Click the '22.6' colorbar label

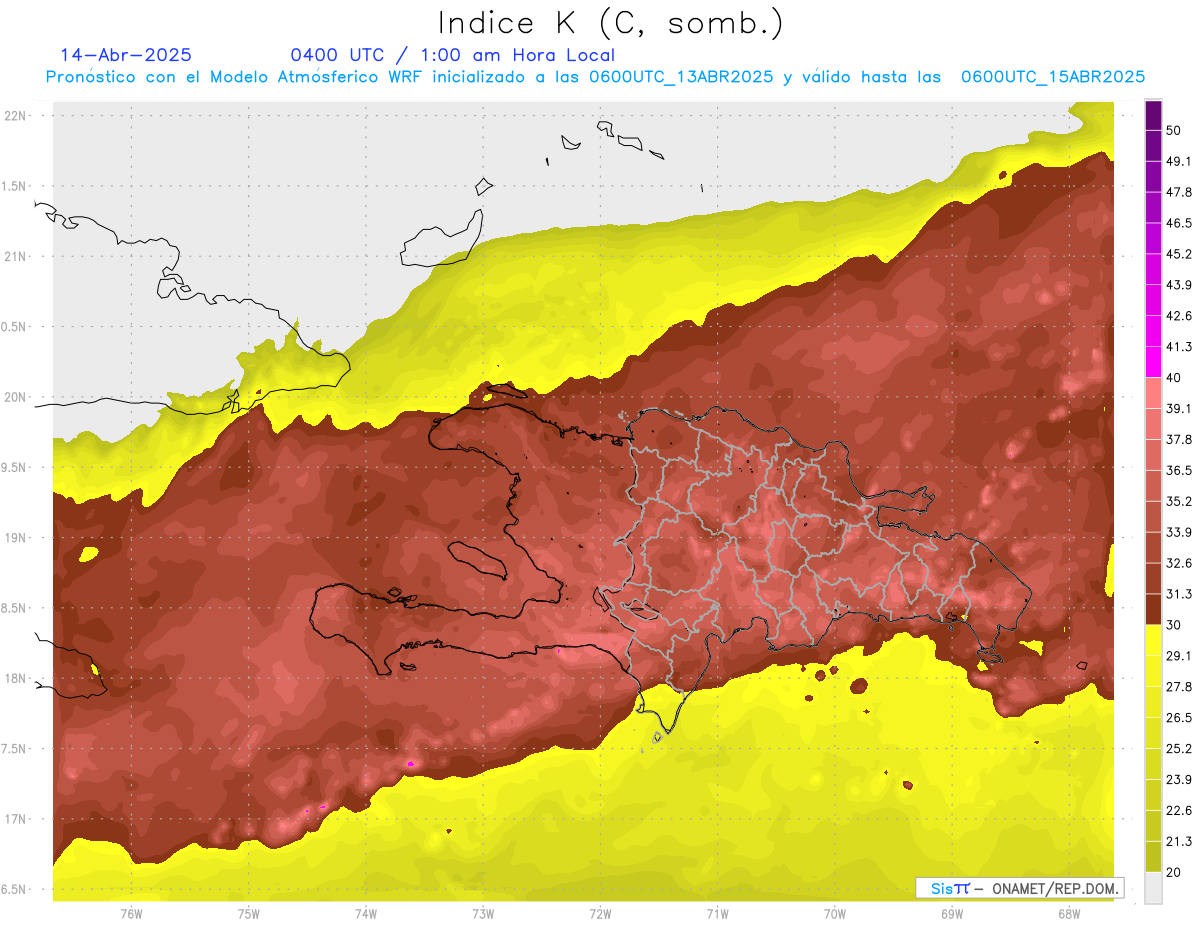pos(1179,810)
